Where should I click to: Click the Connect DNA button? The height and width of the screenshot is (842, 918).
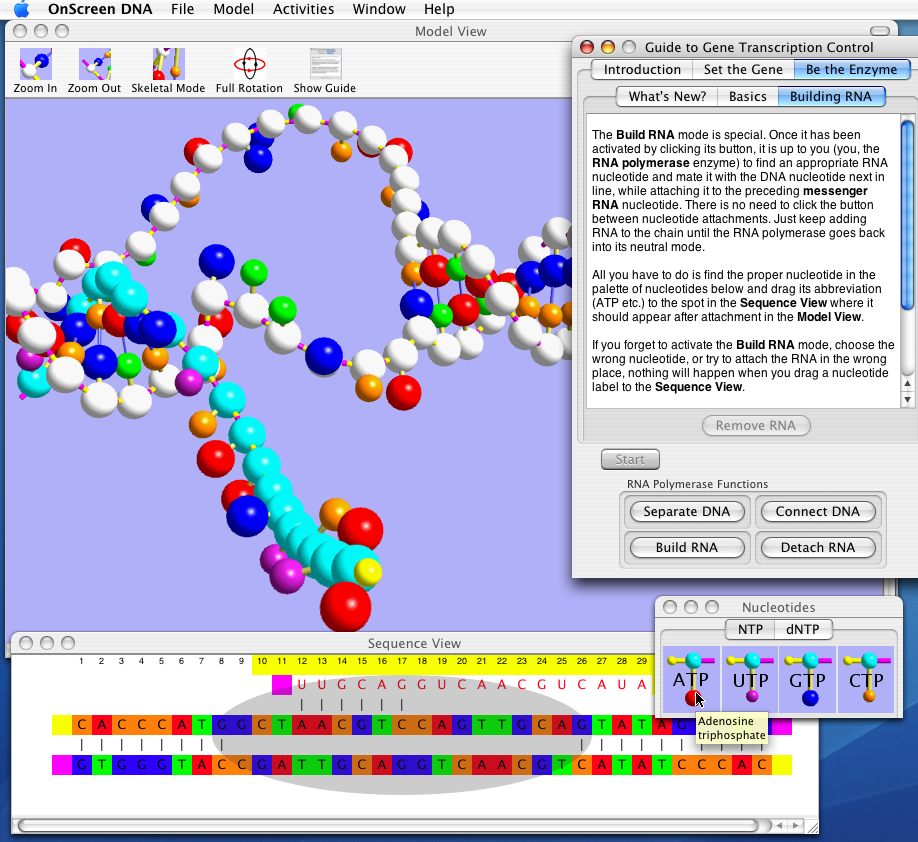(x=818, y=511)
